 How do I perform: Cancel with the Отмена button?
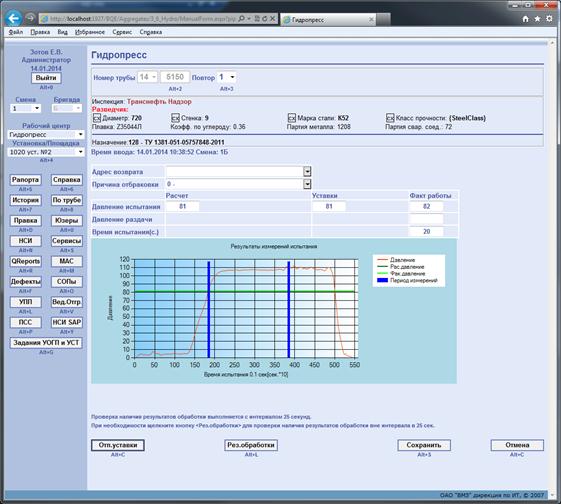(x=517, y=445)
